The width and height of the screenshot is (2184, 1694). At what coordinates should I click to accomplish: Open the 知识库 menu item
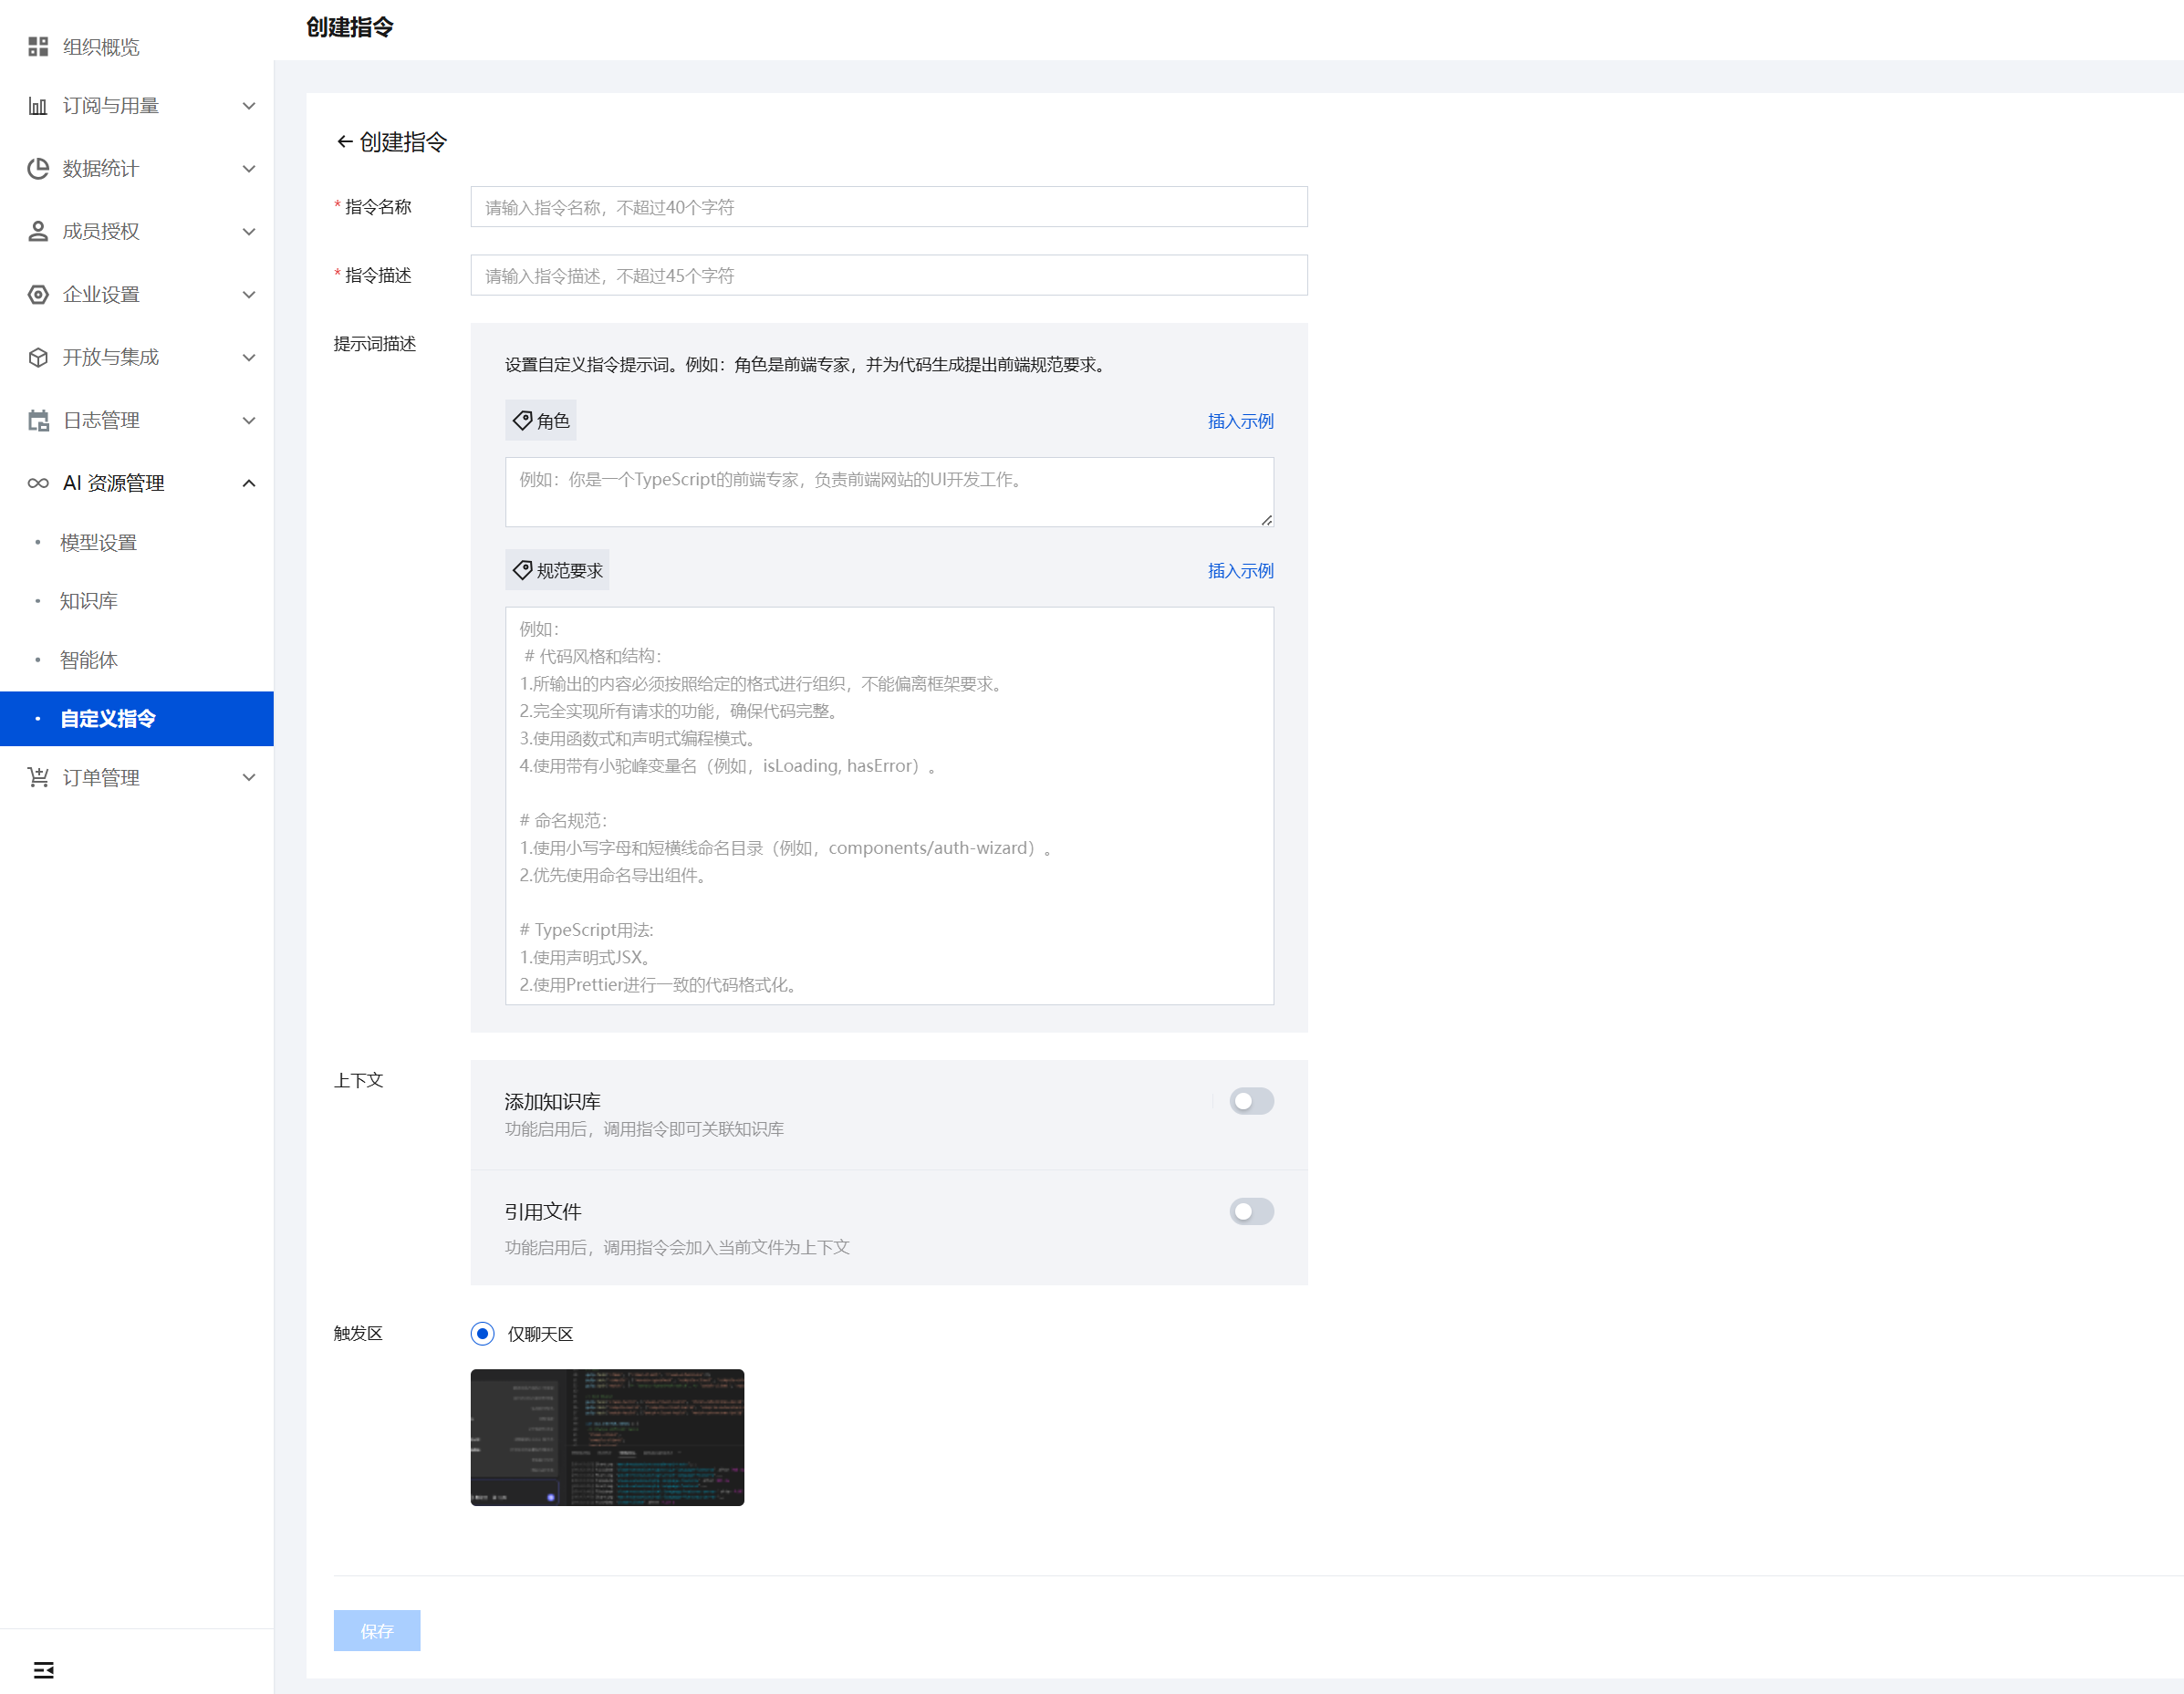pos(89,601)
